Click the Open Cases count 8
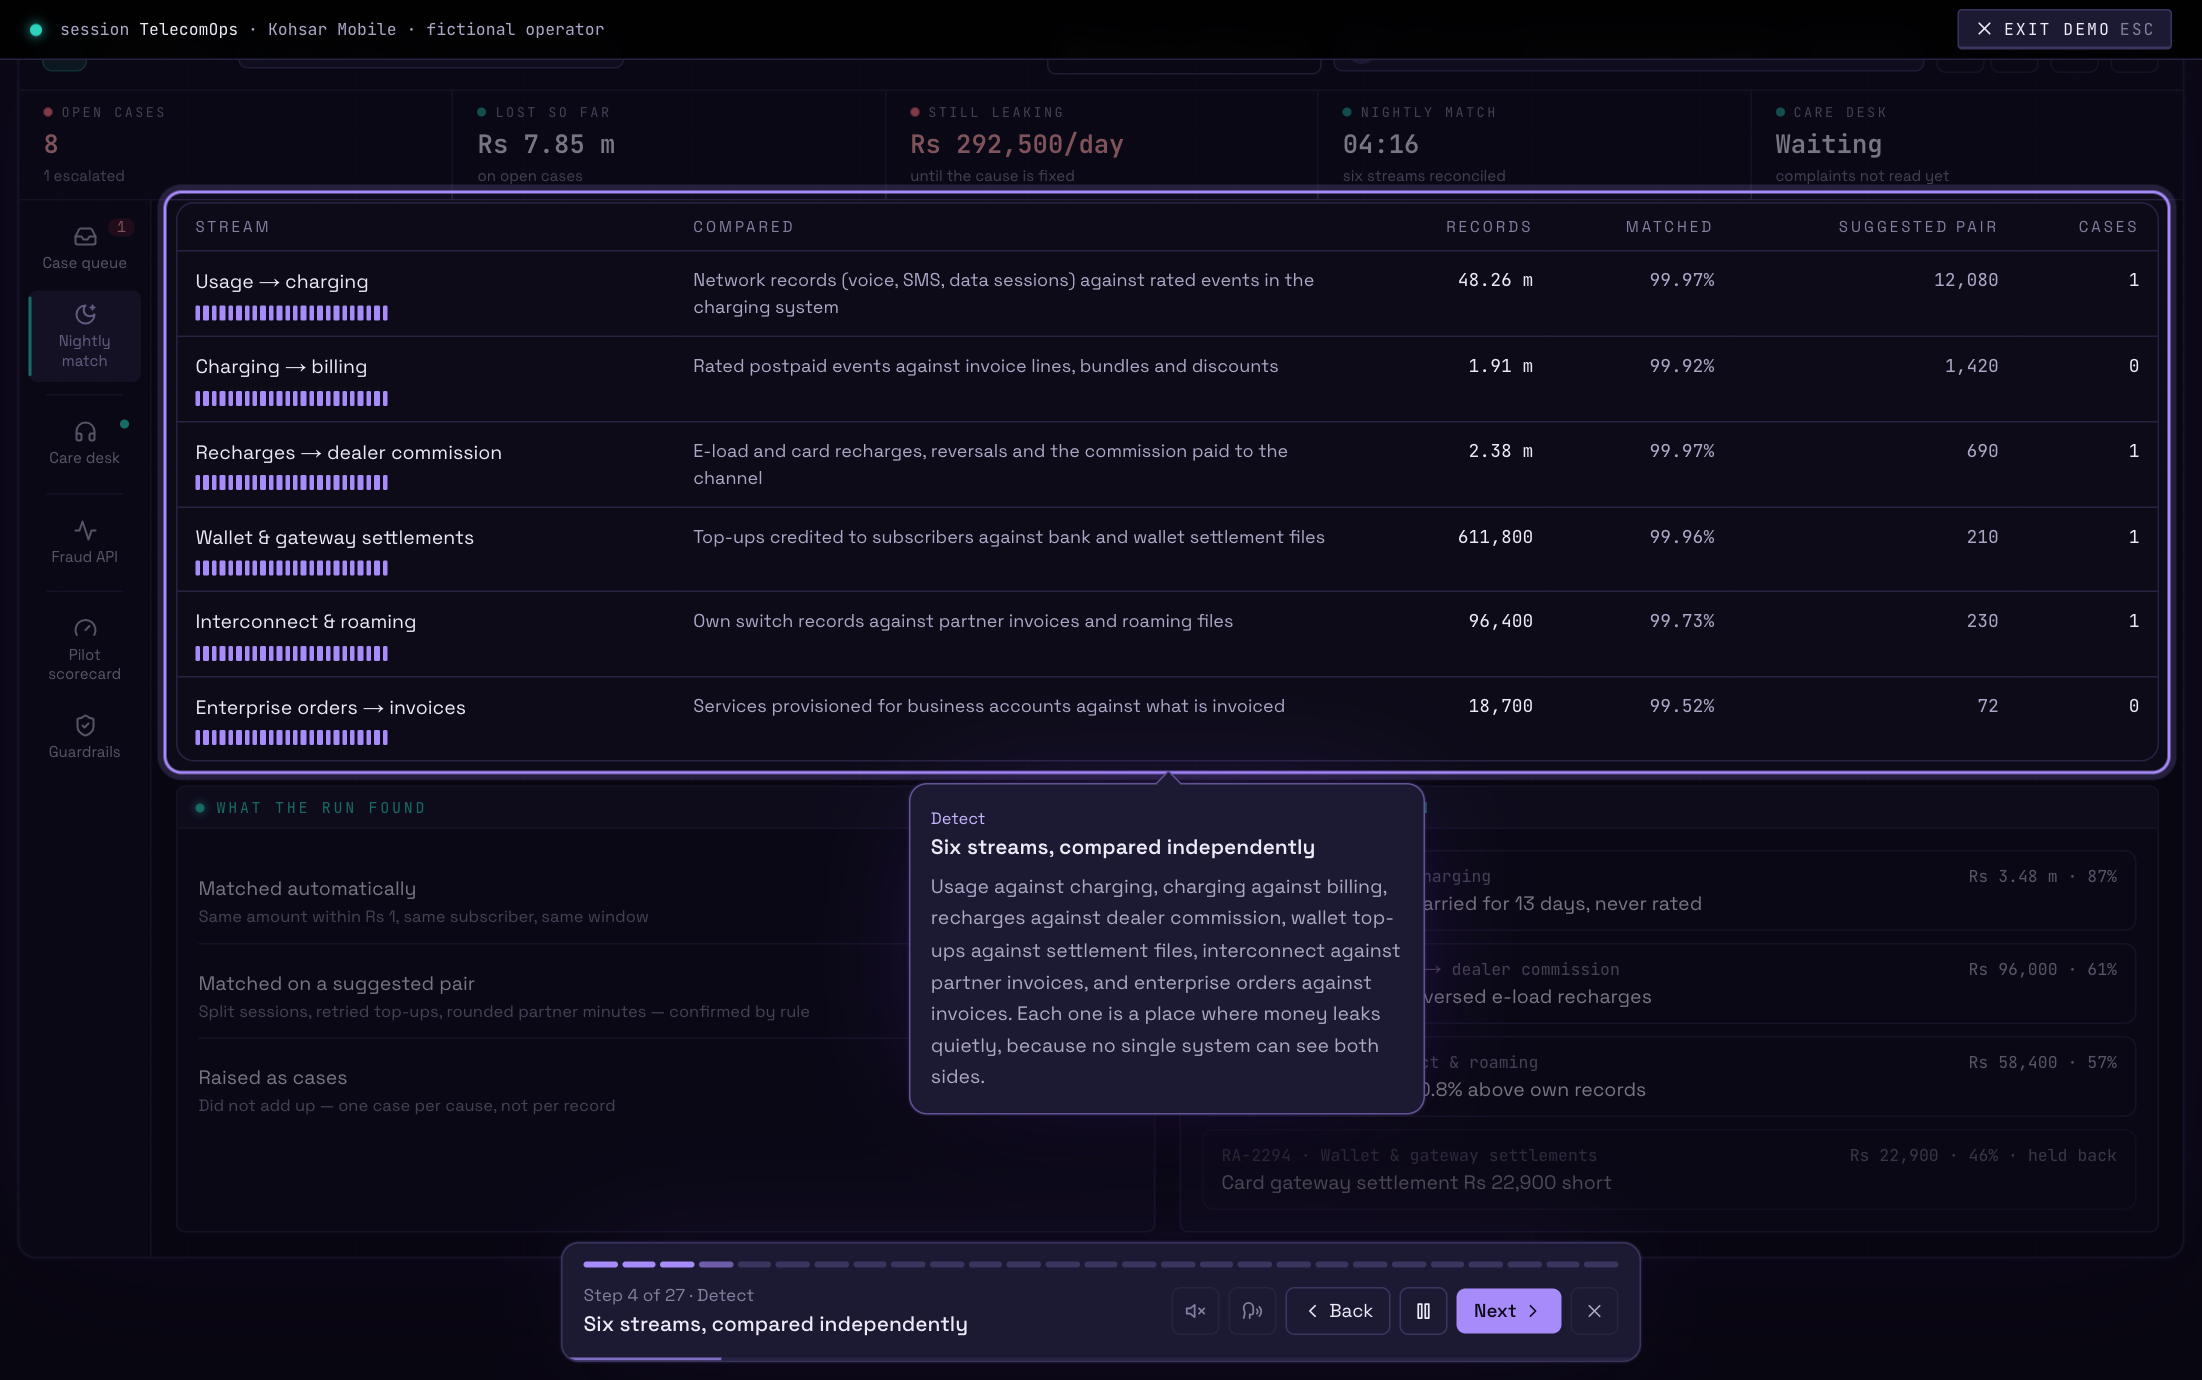2202x1380 pixels. point(51,145)
